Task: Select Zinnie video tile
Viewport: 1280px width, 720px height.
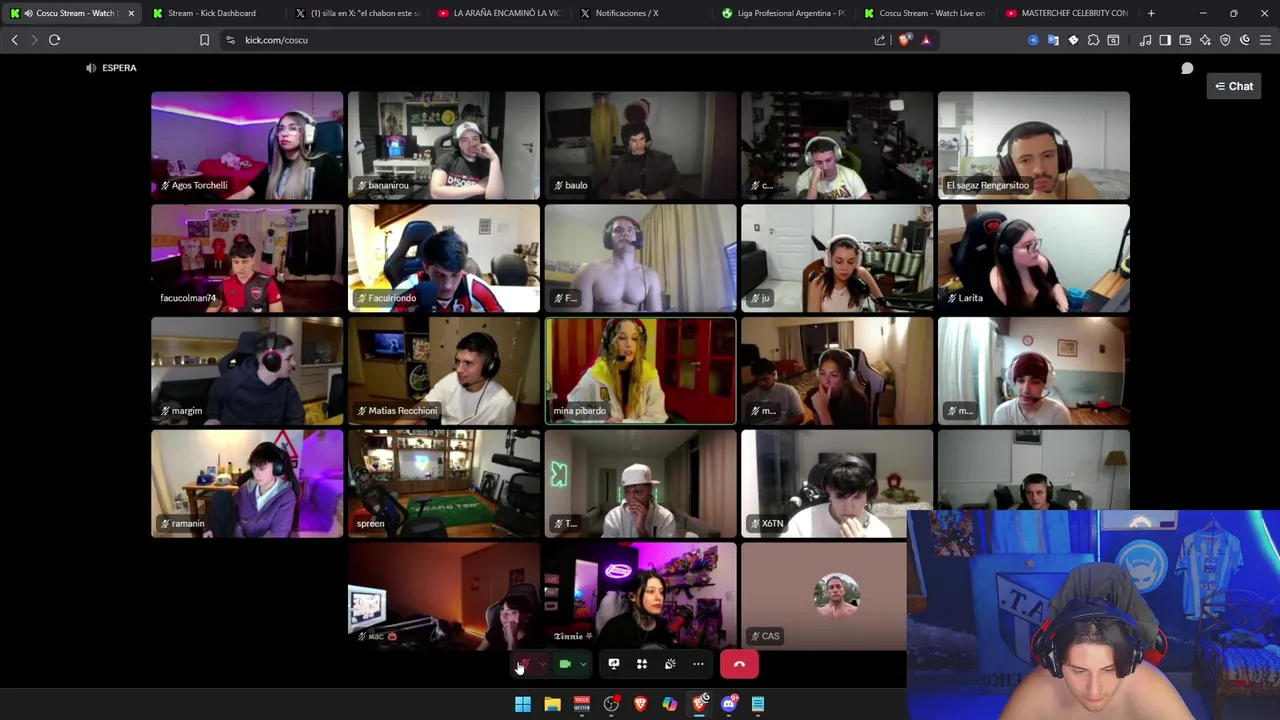Action: pos(640,597)
